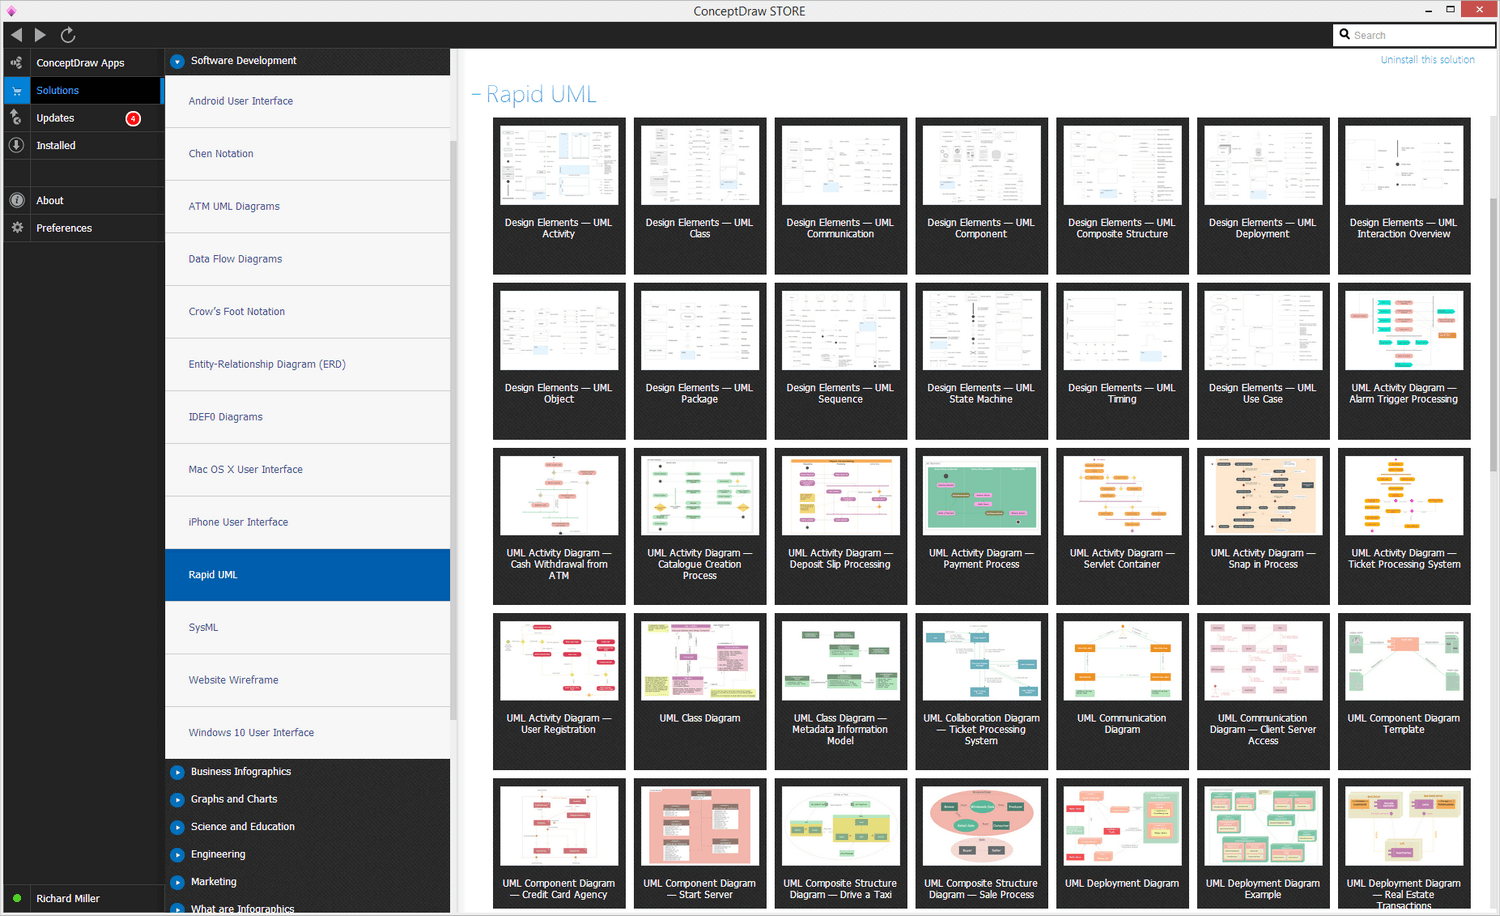The image size is (1500, 916).
Task: Open the SysML solution
Action: [307, 627]
